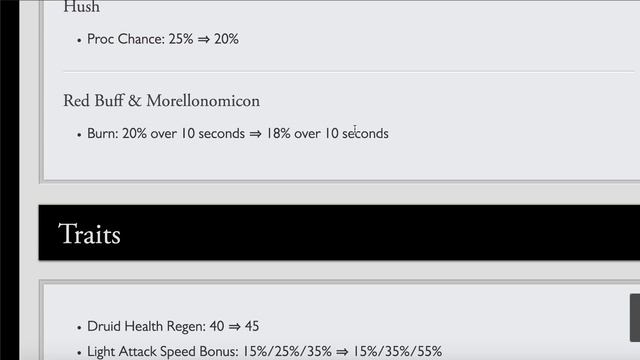Click the Proc Chance text line
This screenshot has height=360, width=640.
[x=163, y=39]
